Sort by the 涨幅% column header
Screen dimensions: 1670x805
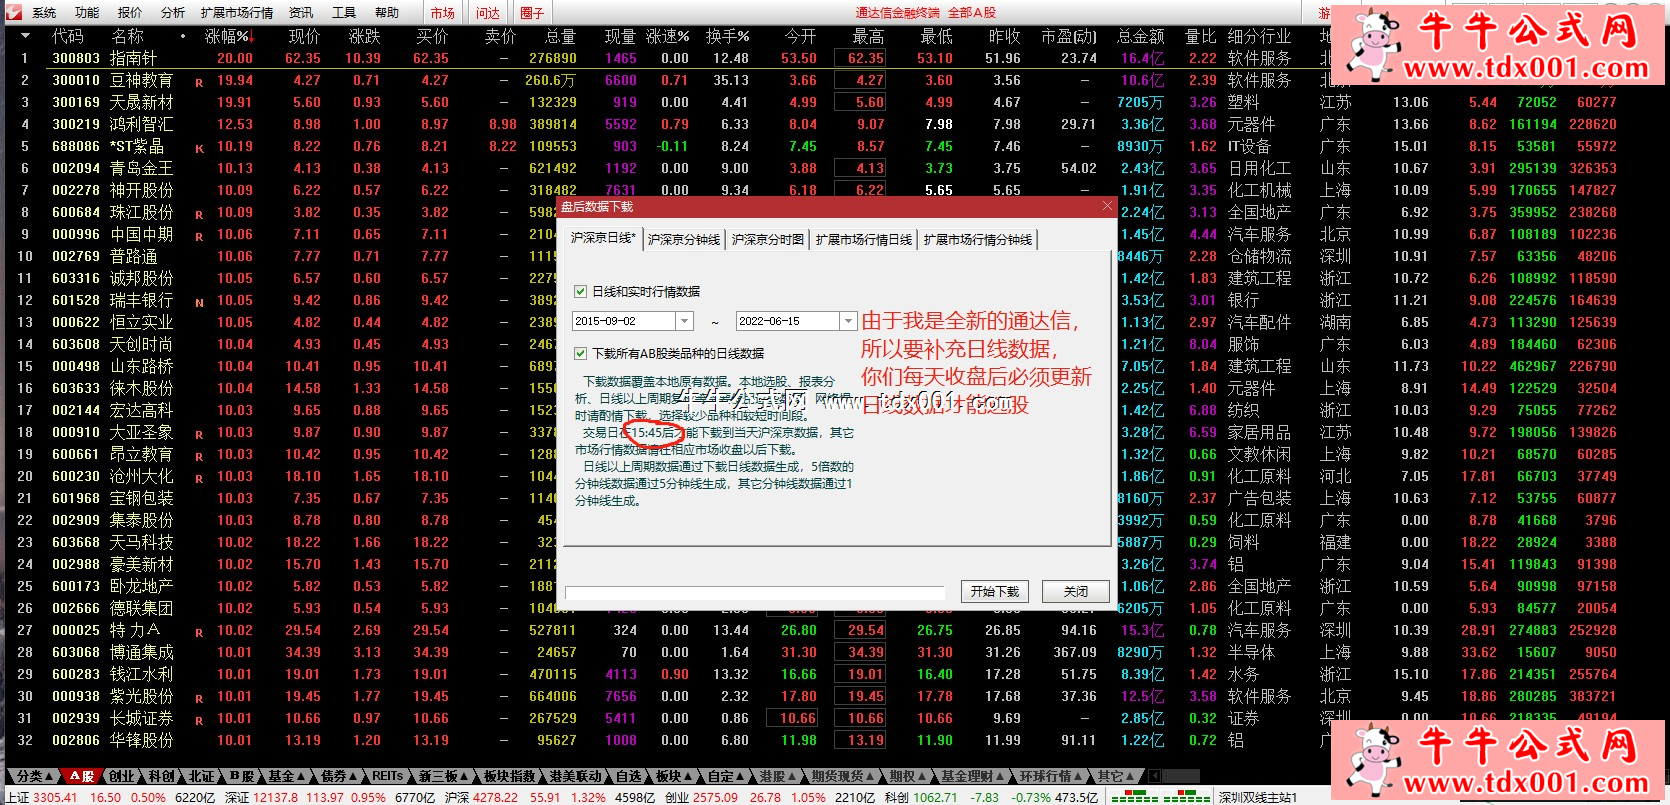click(x=229, y=36)
